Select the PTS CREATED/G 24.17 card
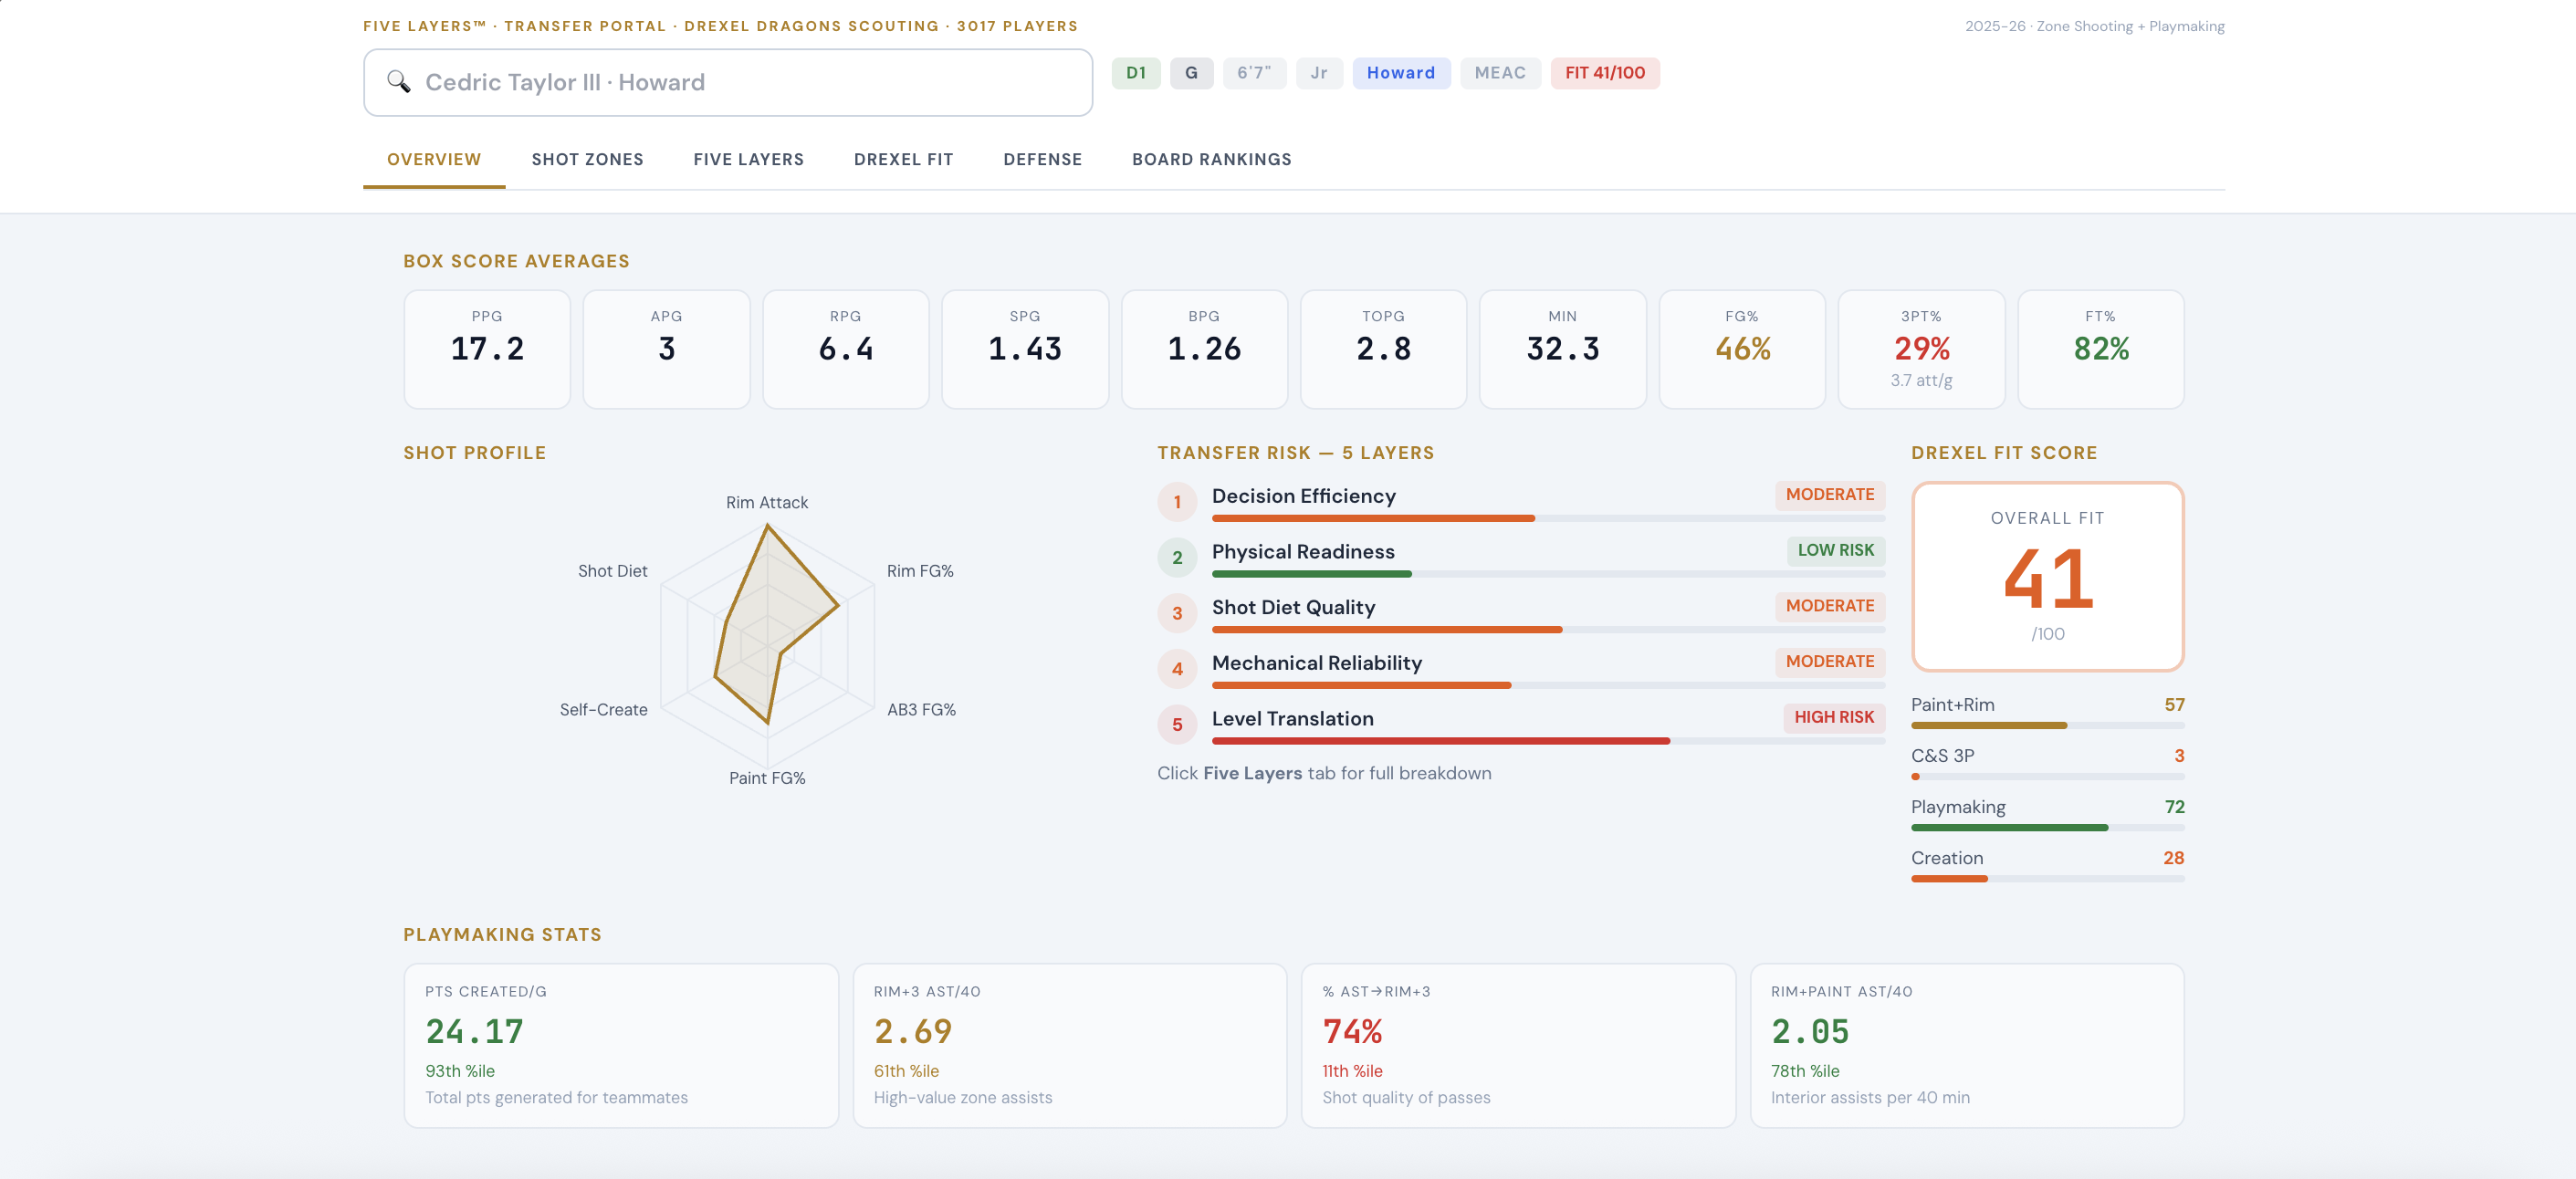Screen dimensions: 2576x1179 click(621, 1046)
